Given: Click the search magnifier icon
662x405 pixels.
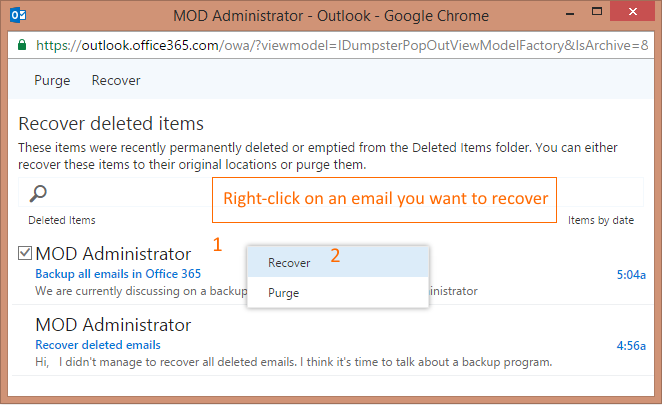Looking at the screenshot, I should click(x=38, y=194).
